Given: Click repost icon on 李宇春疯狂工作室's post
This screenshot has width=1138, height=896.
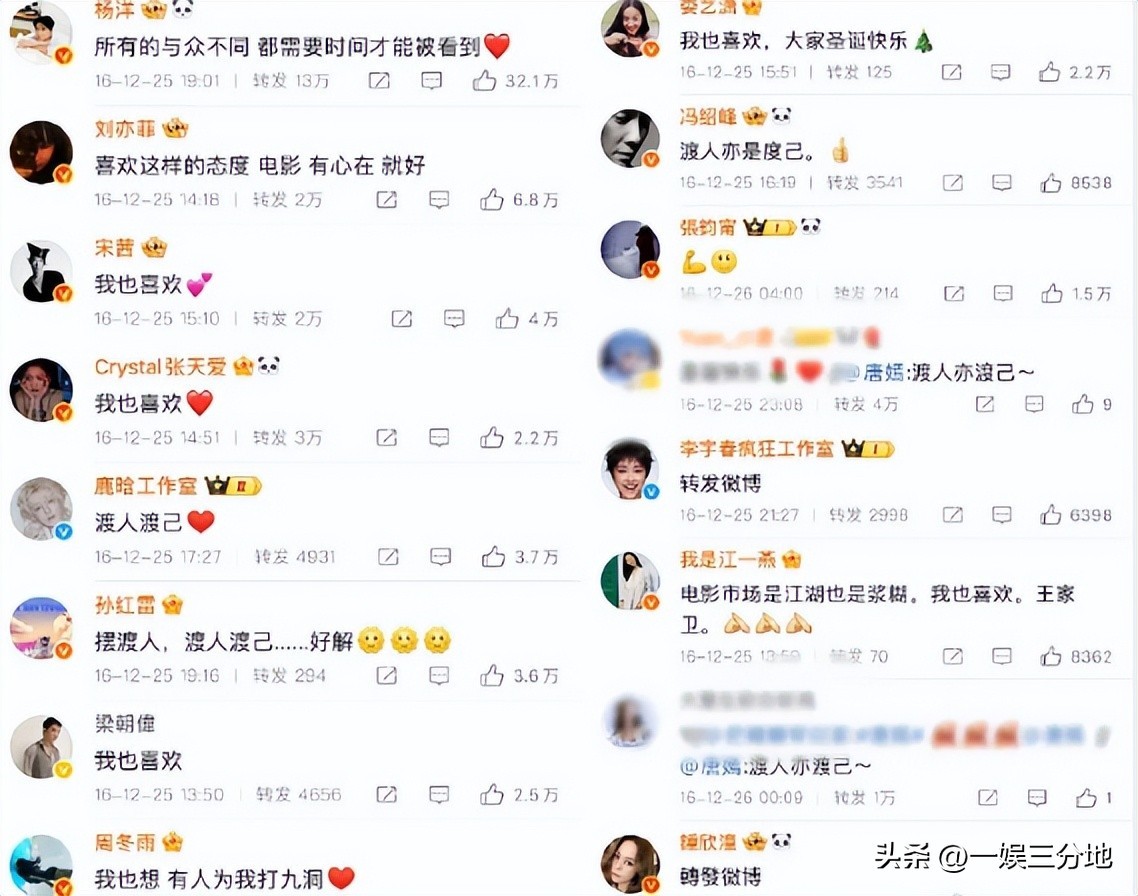Looking at the screenshot, I should [952, 515].
